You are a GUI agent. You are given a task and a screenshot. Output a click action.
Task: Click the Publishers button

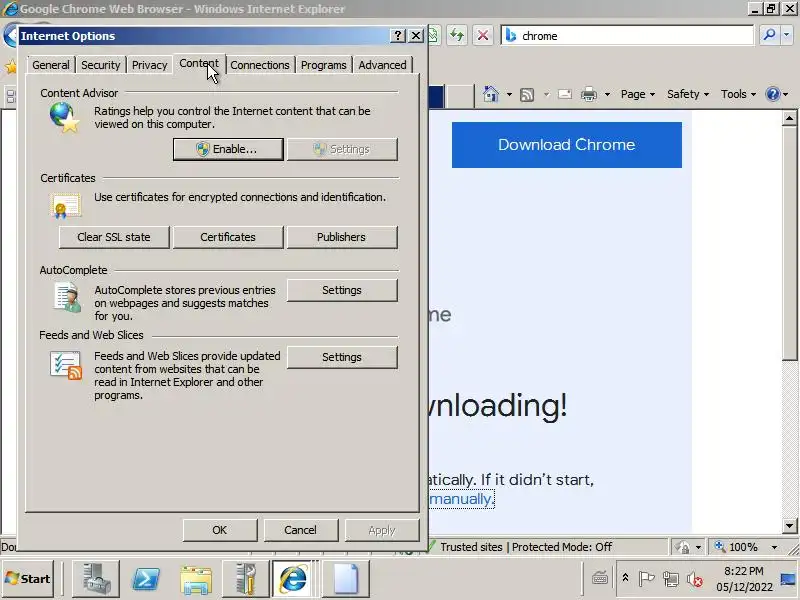pyautogui.click(x=341, y=237)
